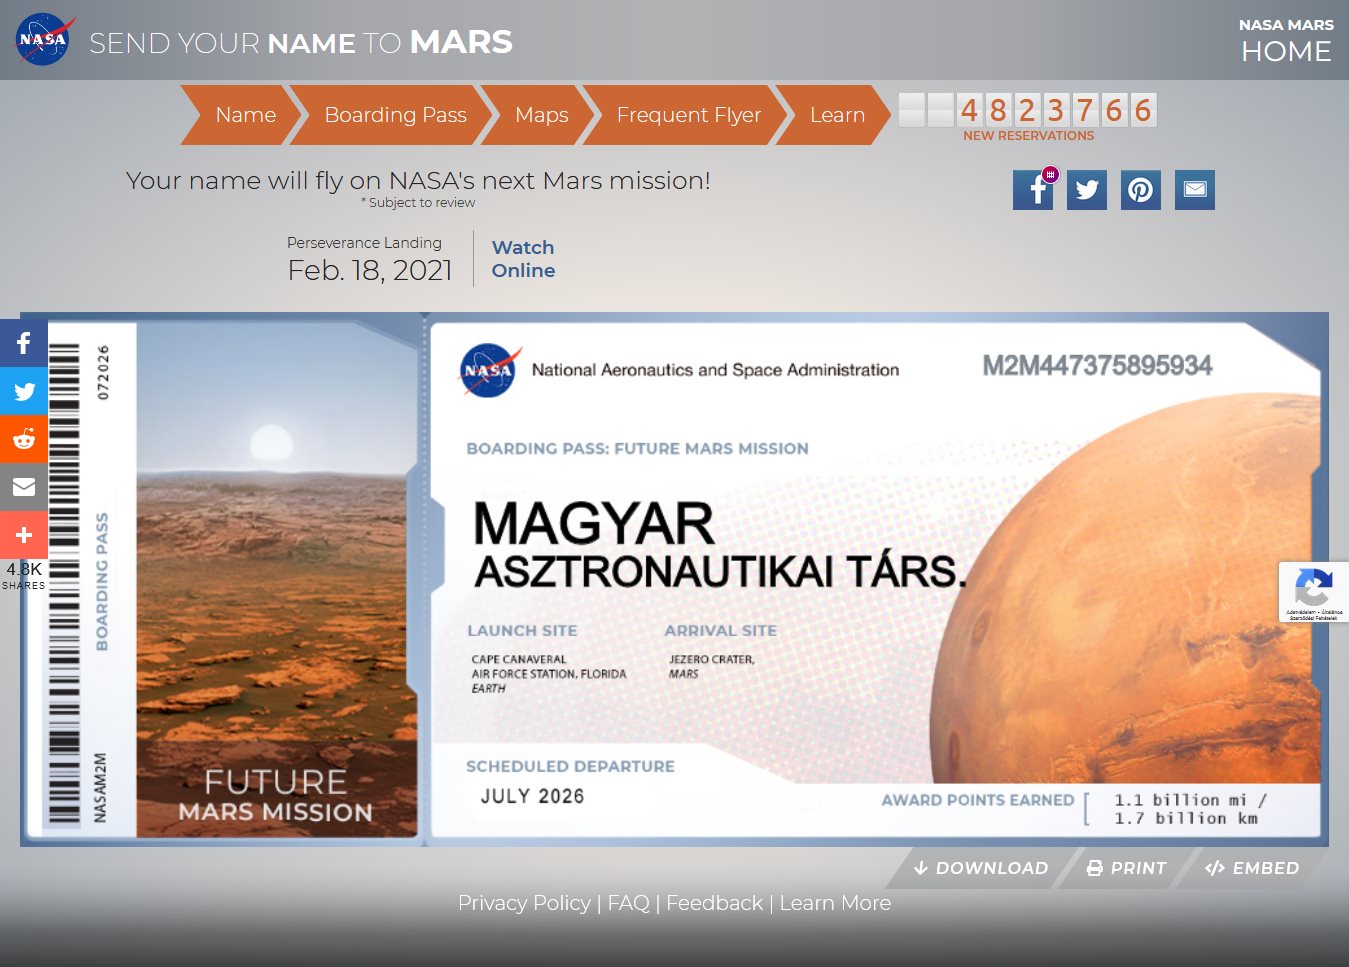Share on Facebook via top share icon
This screenshot has width=1349, height=967.
[1033, 190]
